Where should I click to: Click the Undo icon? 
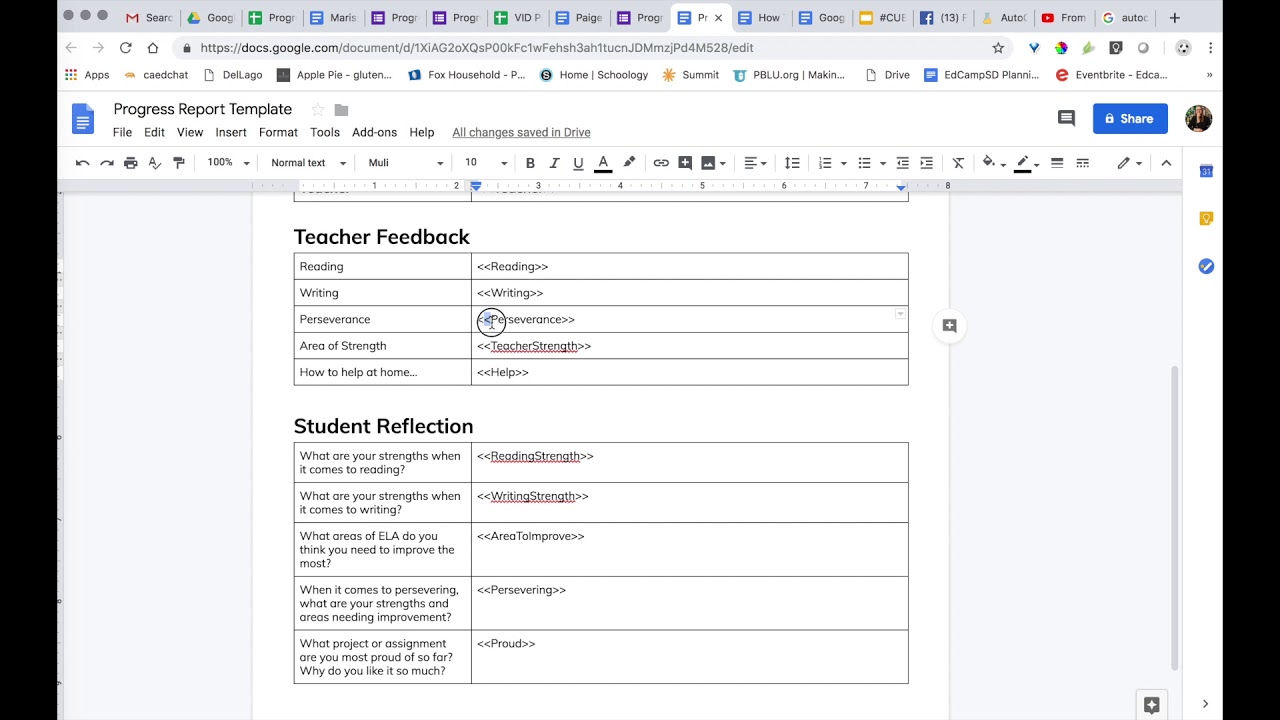pos(83,163)
